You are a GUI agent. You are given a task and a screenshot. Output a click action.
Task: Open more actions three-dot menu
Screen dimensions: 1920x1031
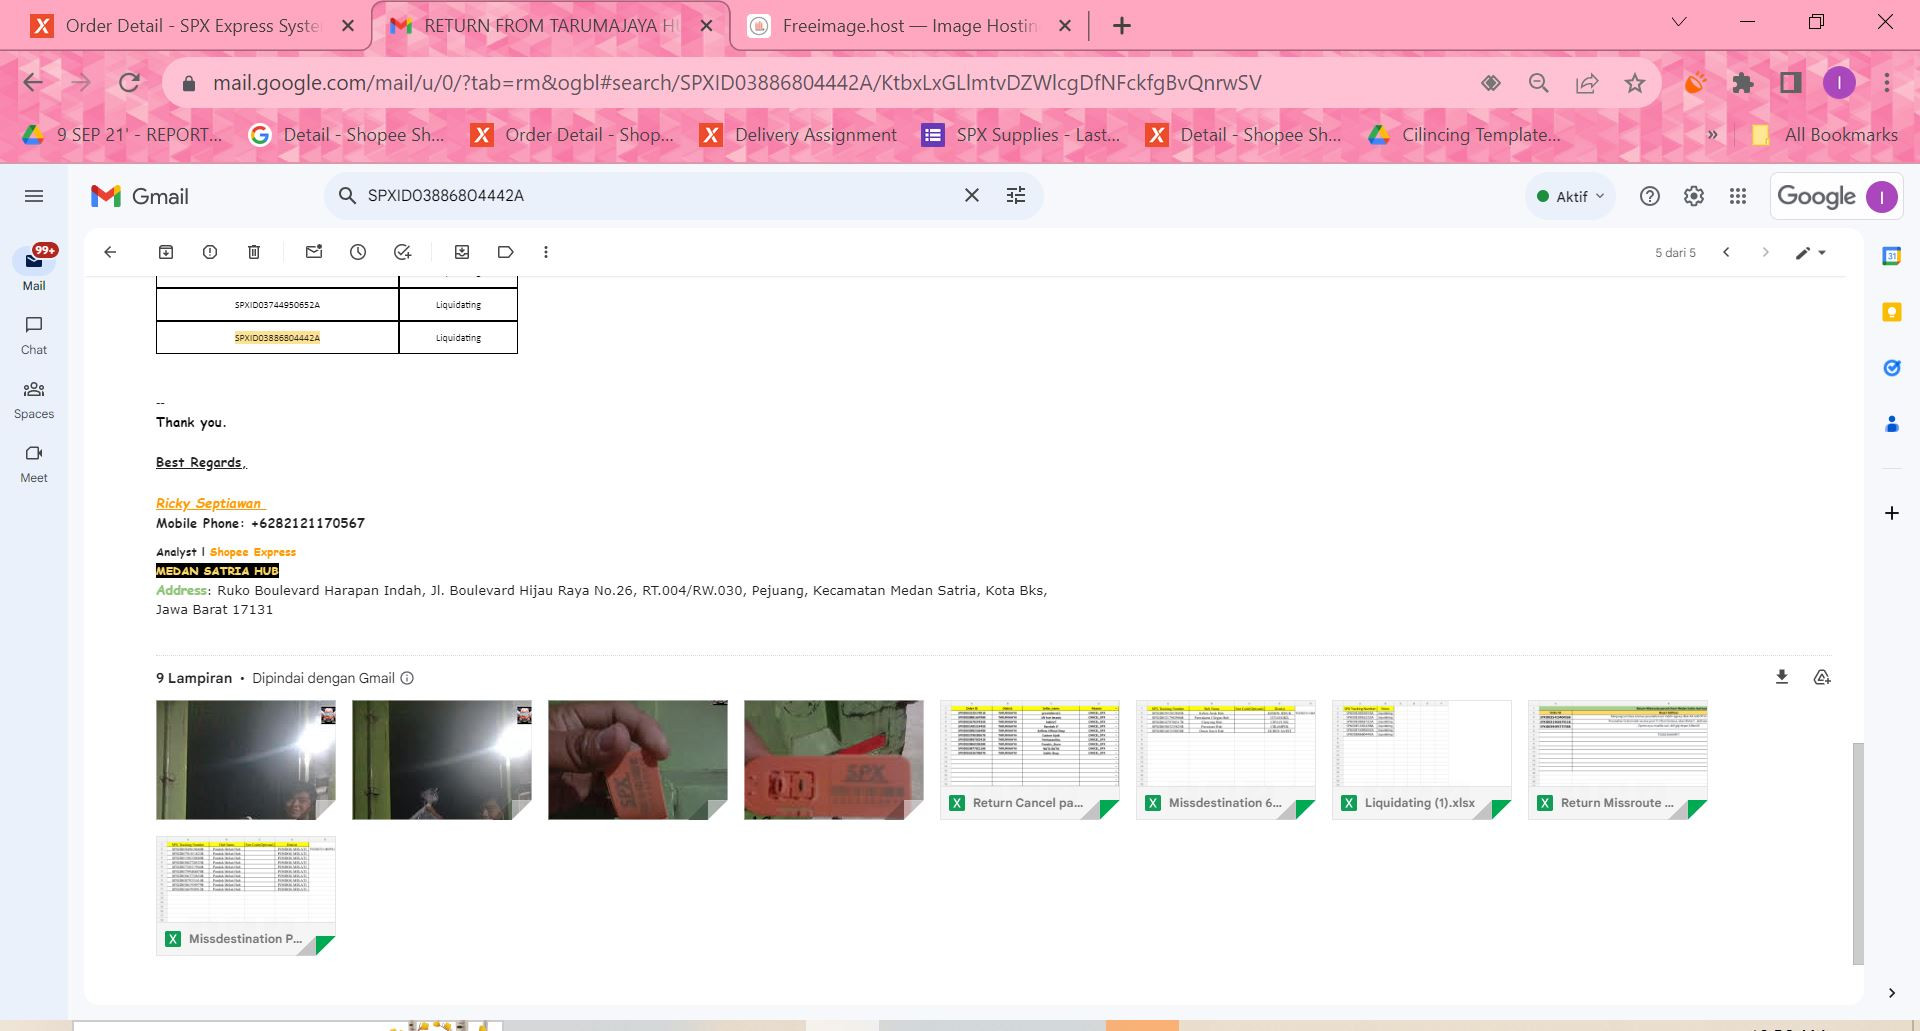[546, 252]
